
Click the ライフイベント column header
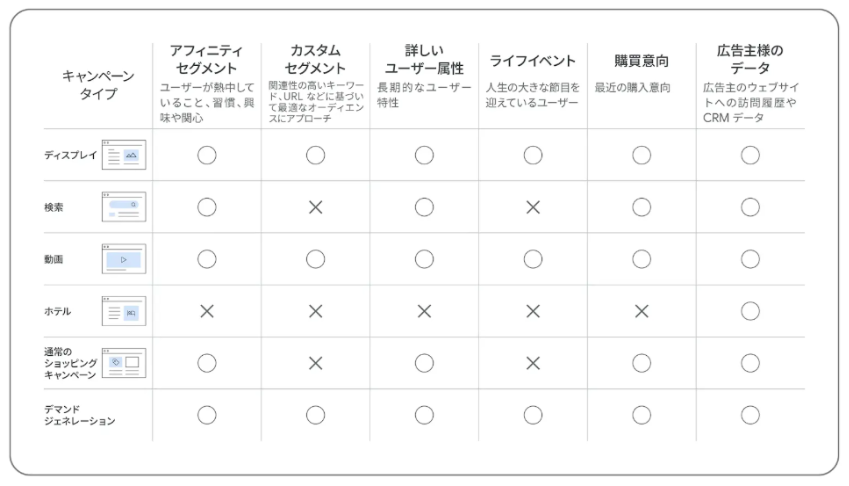533,61
